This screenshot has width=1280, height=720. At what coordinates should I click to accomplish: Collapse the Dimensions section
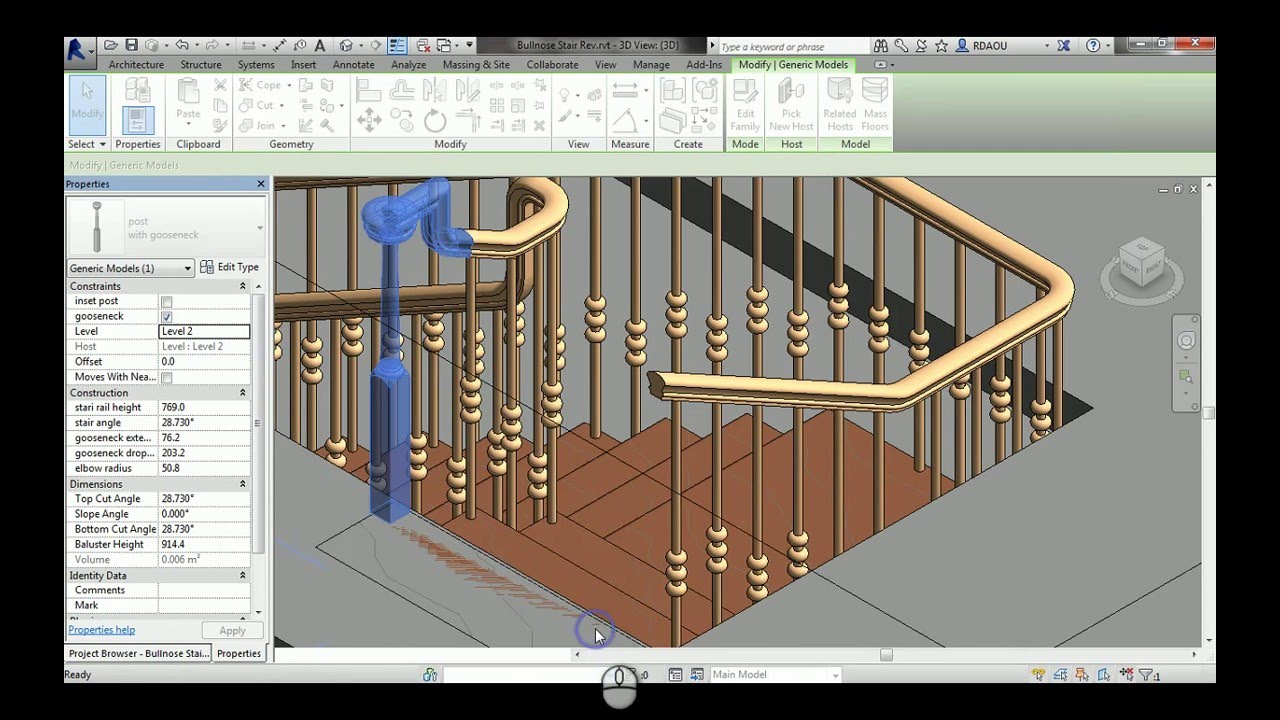click(x=242, y=484)
